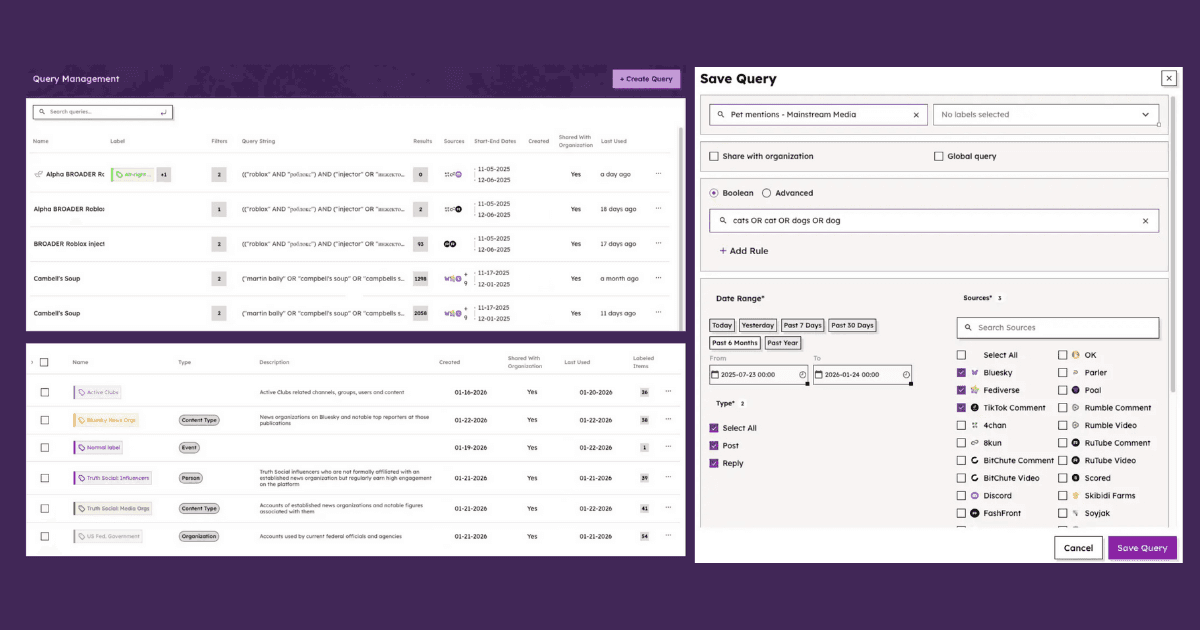Screen dimensions: 1200x630
Task: Check the Soyjak source checkbox
Action: click(1063, 513)
